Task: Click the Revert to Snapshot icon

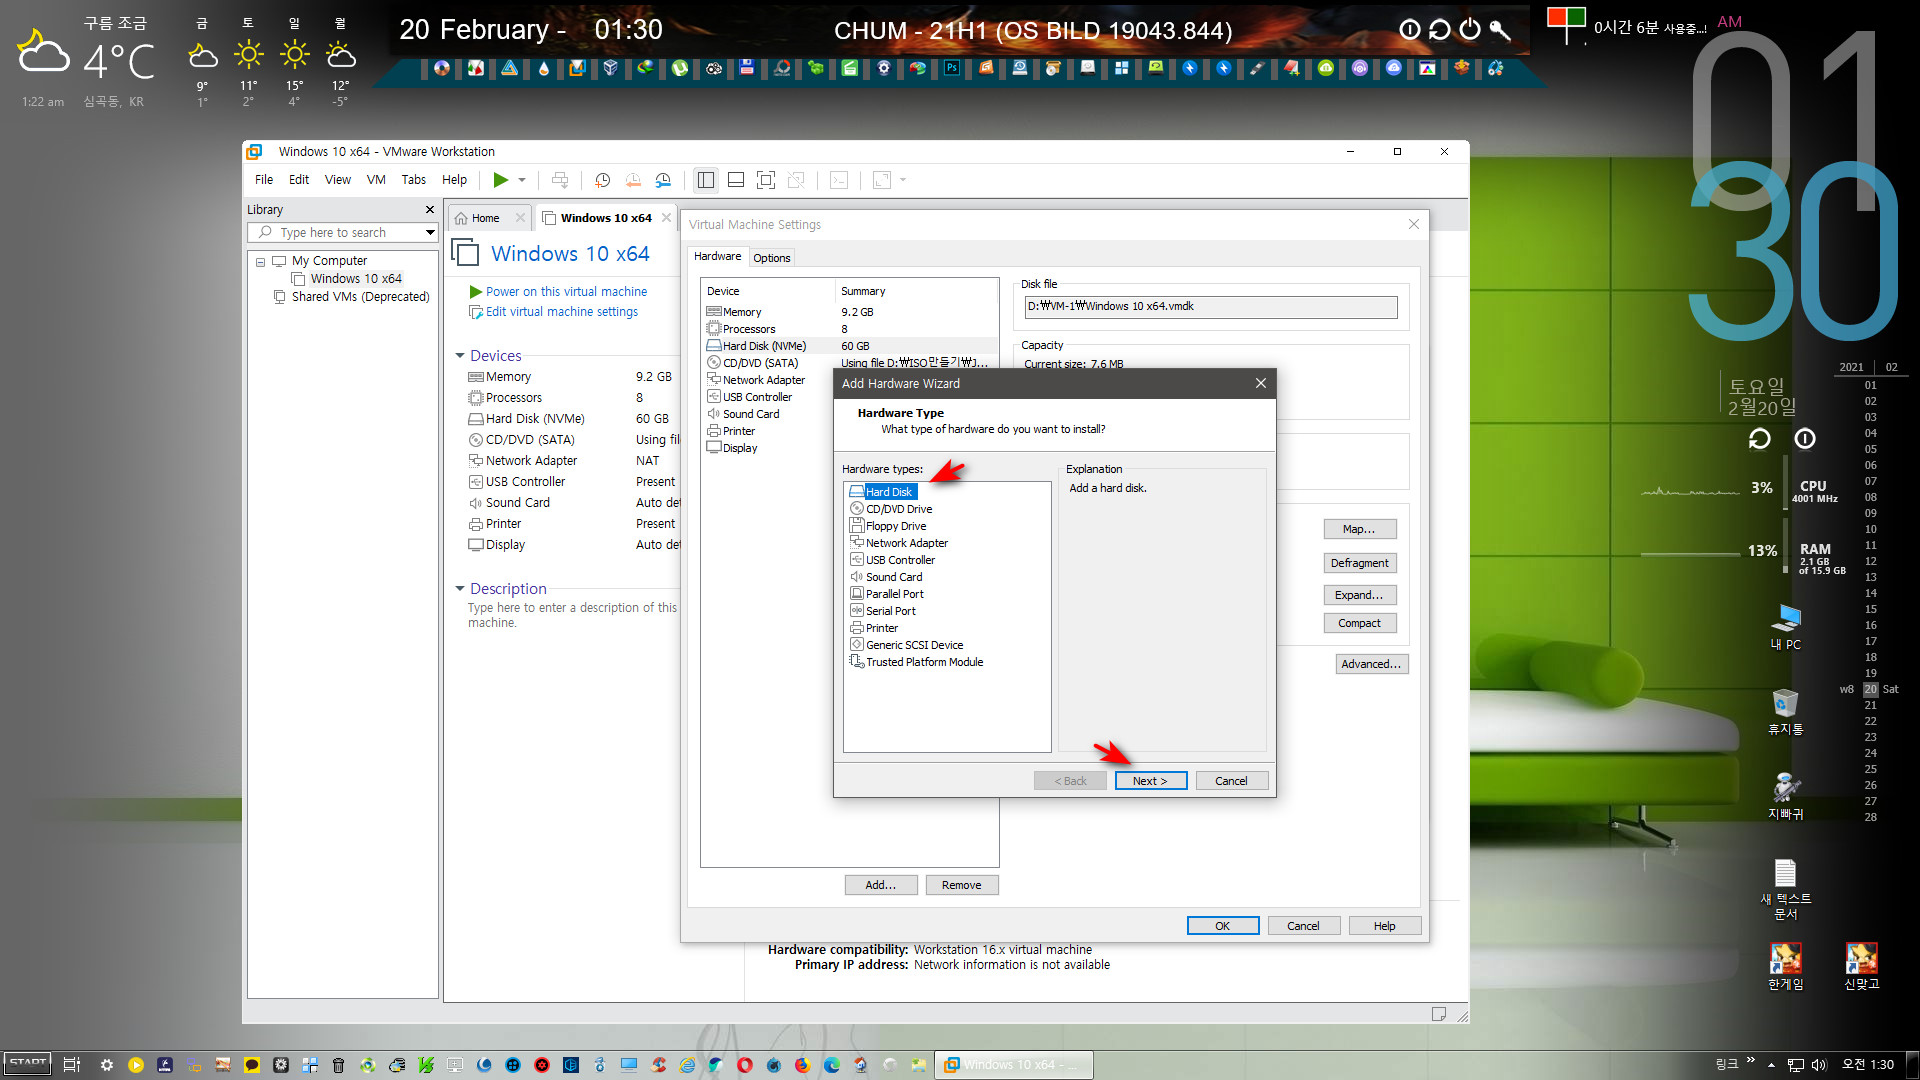Action: point(633,180)
